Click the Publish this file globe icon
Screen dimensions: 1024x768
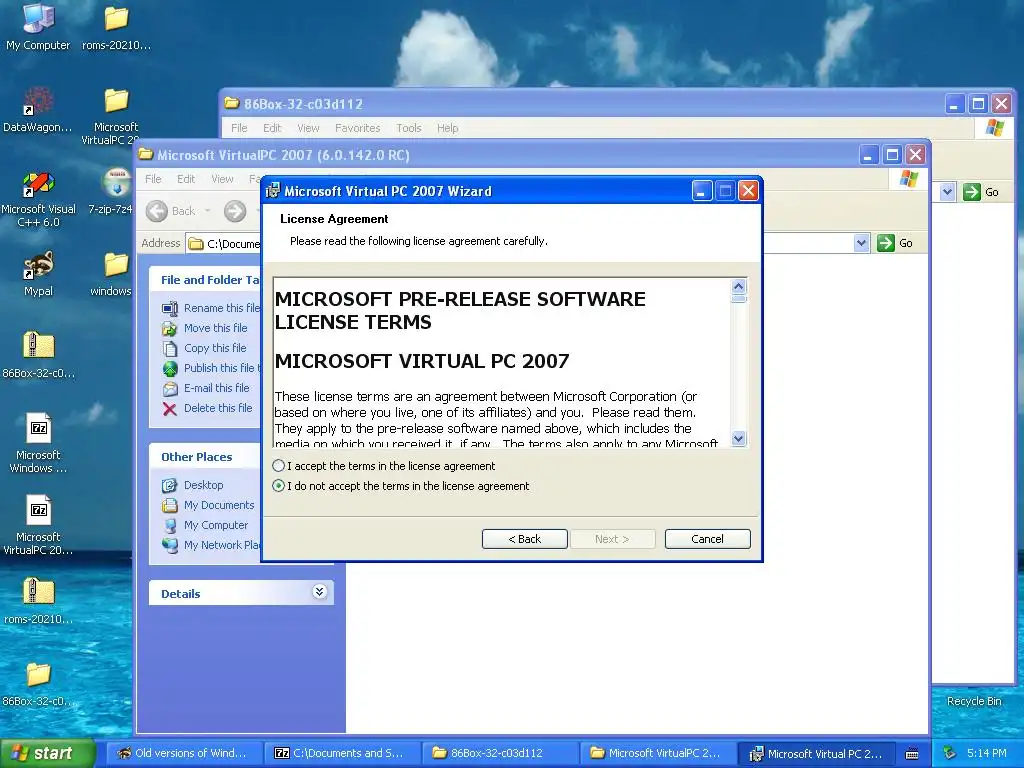[x=170, y=368]
